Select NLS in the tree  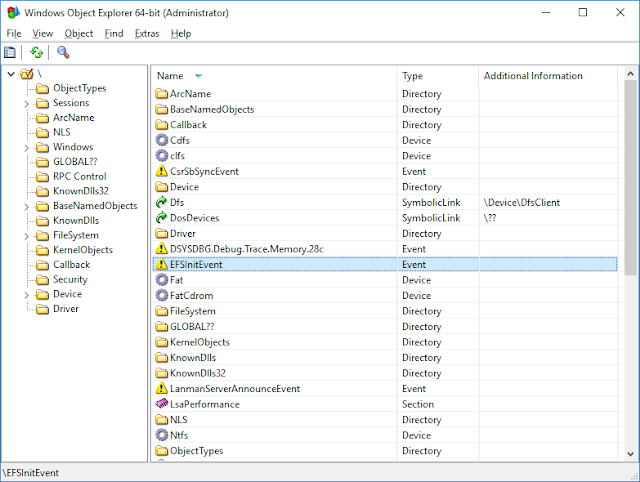click(62, 132)
